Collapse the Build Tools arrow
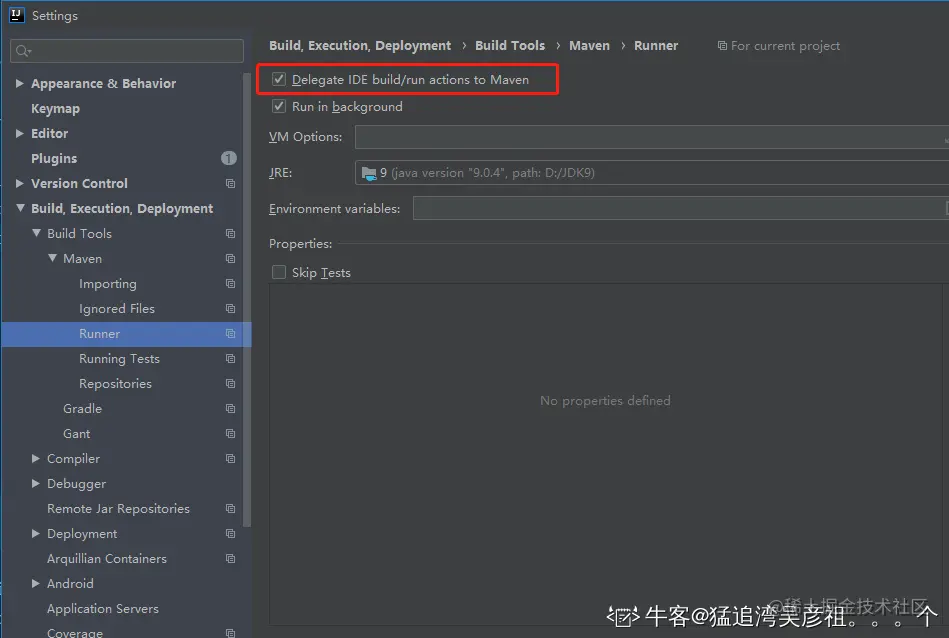 tap(36, 233)
